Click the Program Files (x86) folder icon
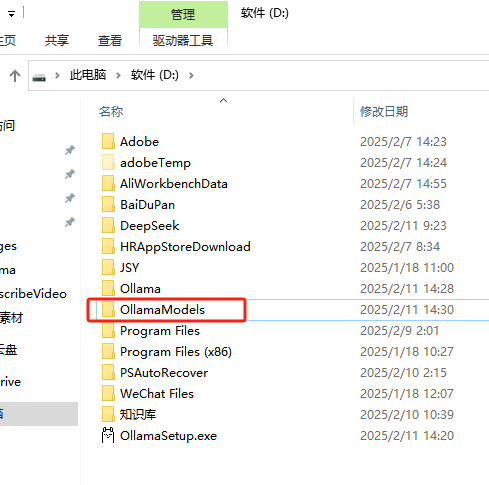This screenshot has height=485, width=489. (108, 351)
